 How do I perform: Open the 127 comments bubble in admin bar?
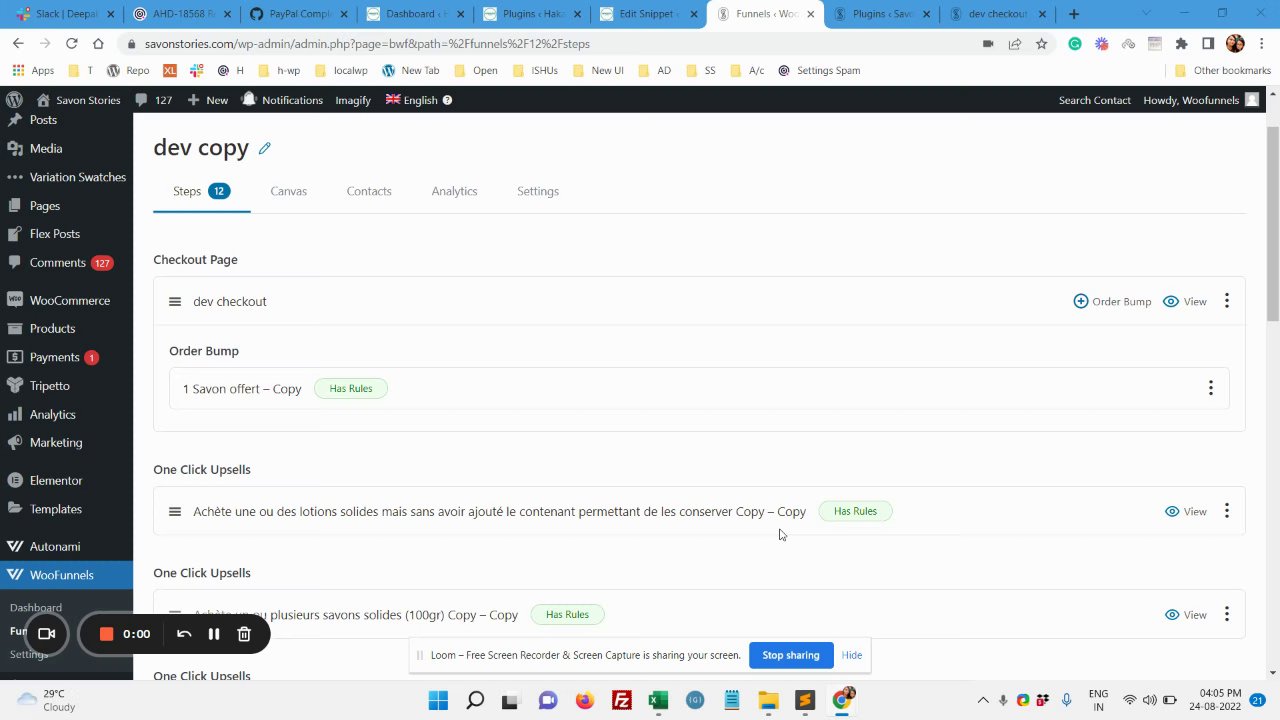153,100
